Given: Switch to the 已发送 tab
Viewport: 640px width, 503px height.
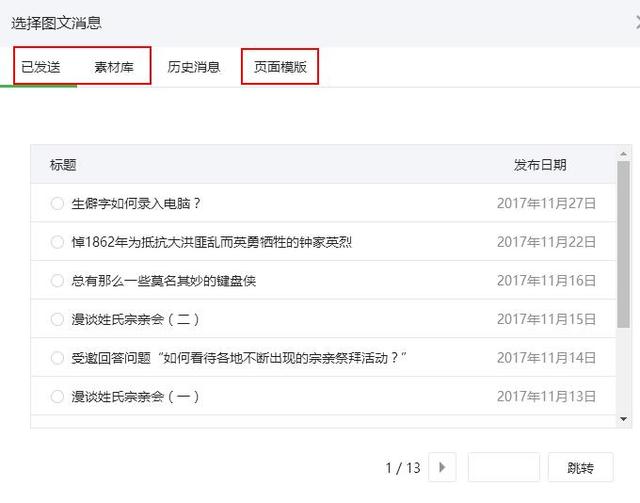Looking at the screenshot, I should click(x=41, y=67).
